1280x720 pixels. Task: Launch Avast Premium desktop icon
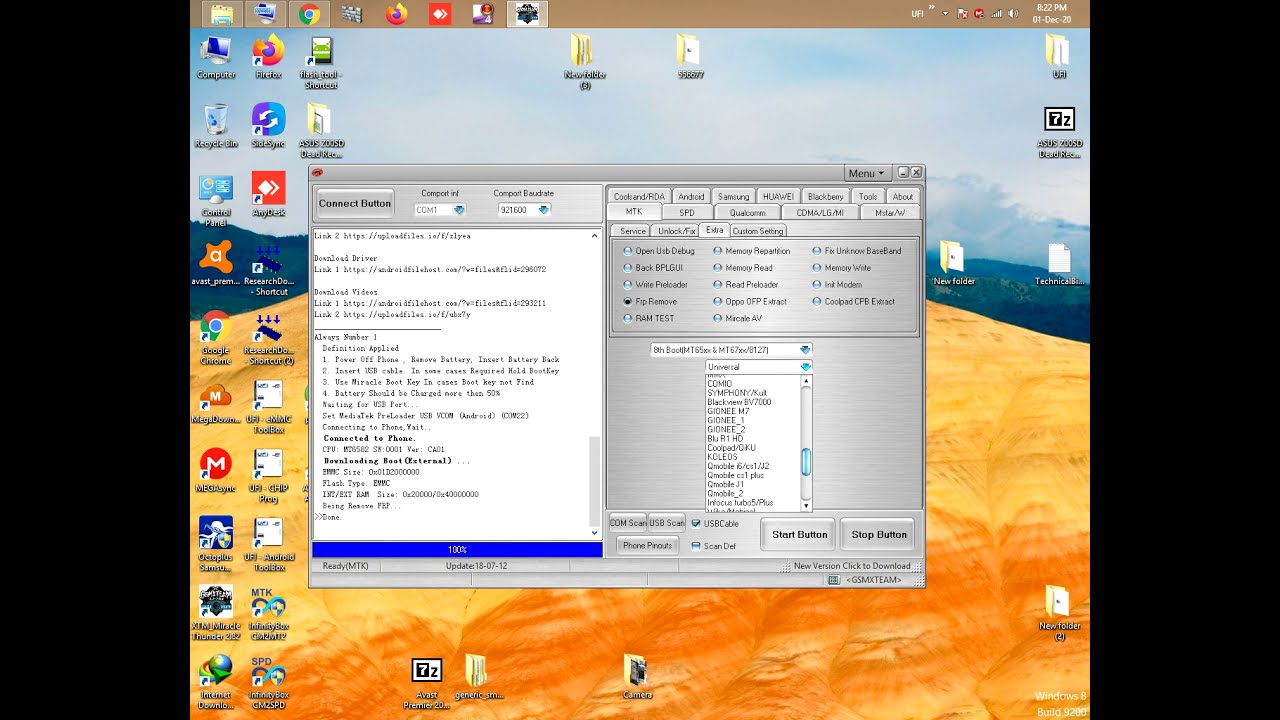coord(216,264)
